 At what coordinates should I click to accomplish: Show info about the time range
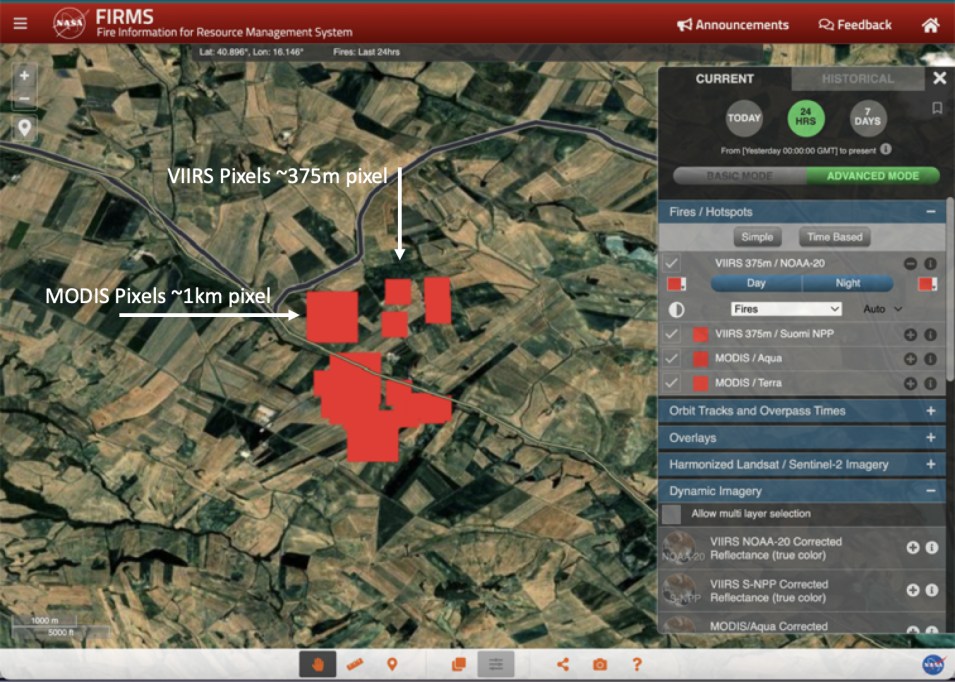click(886, 149)
